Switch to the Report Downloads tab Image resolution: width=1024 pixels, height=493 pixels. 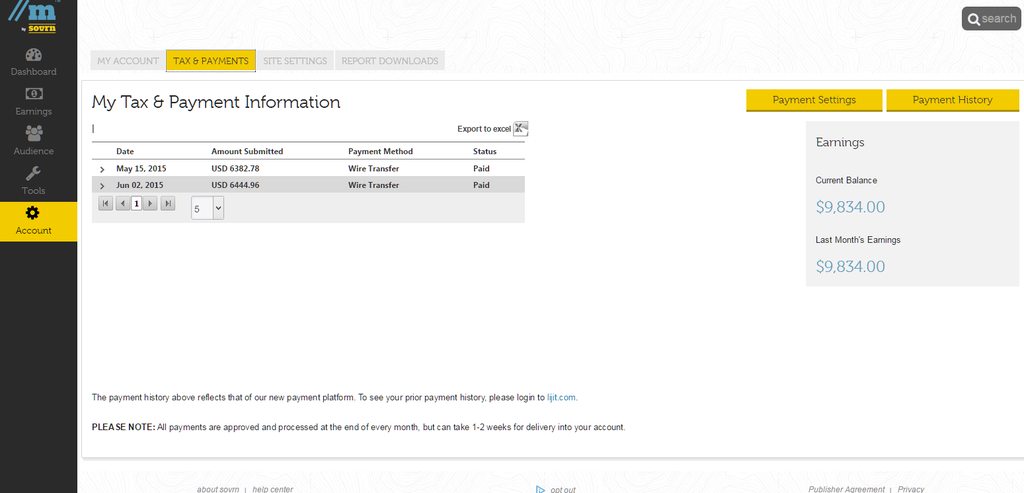coord(389,61)
